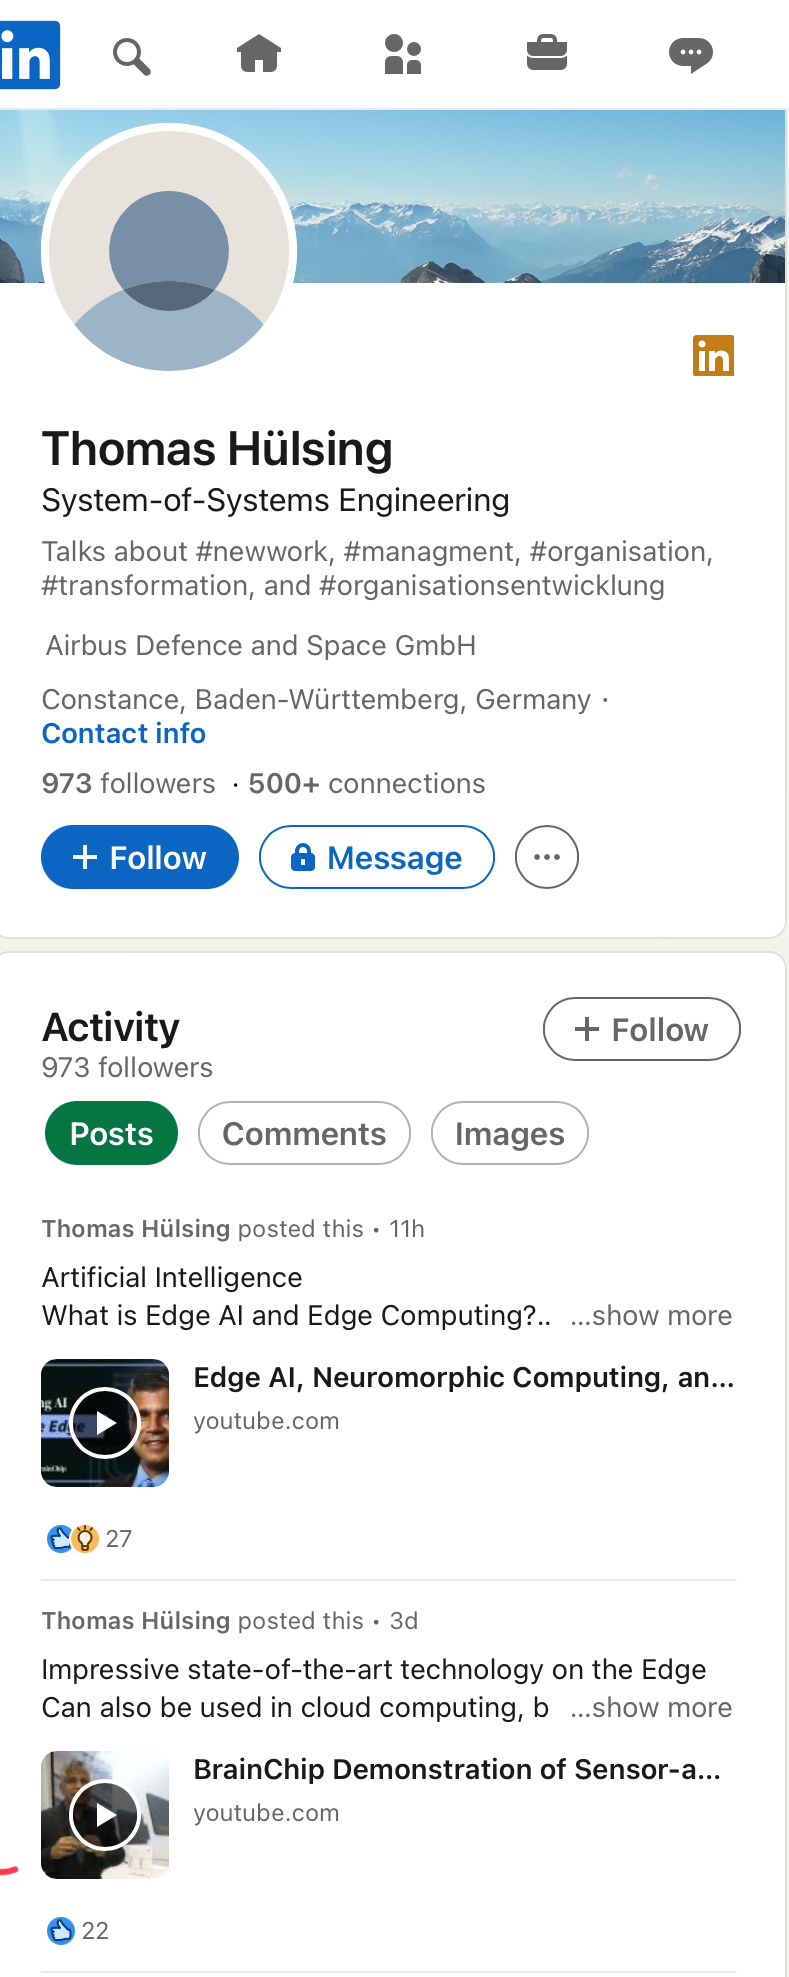Go to the Home feed icon
This screenshot has height=1977, width=789.
pos(259,54)
